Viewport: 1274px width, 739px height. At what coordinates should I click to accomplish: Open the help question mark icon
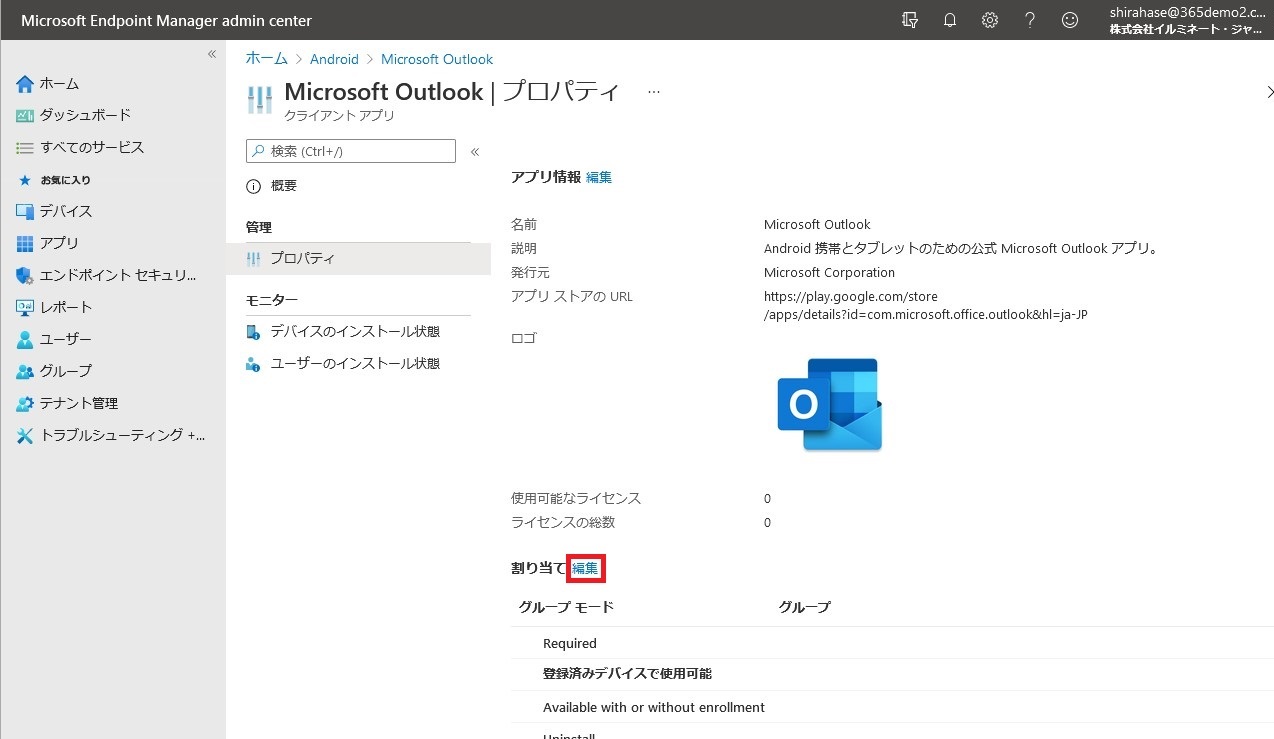pos(1030,20)
